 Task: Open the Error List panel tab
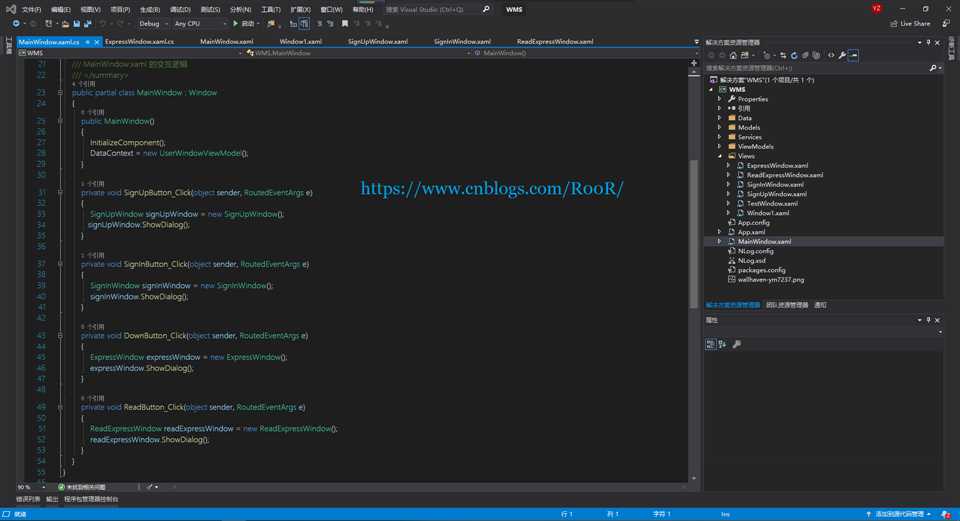(28, 500)
